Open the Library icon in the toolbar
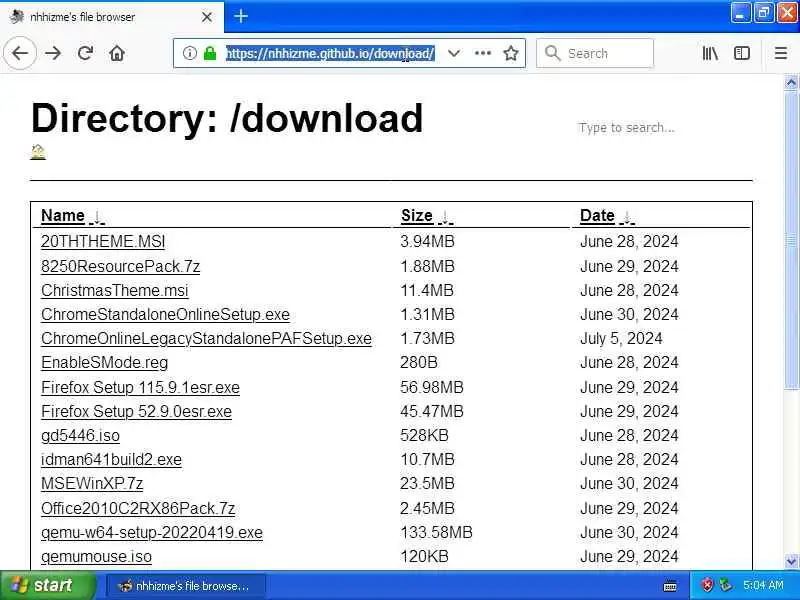The width and height of the screenshot is (800, 600). [710, 53]
